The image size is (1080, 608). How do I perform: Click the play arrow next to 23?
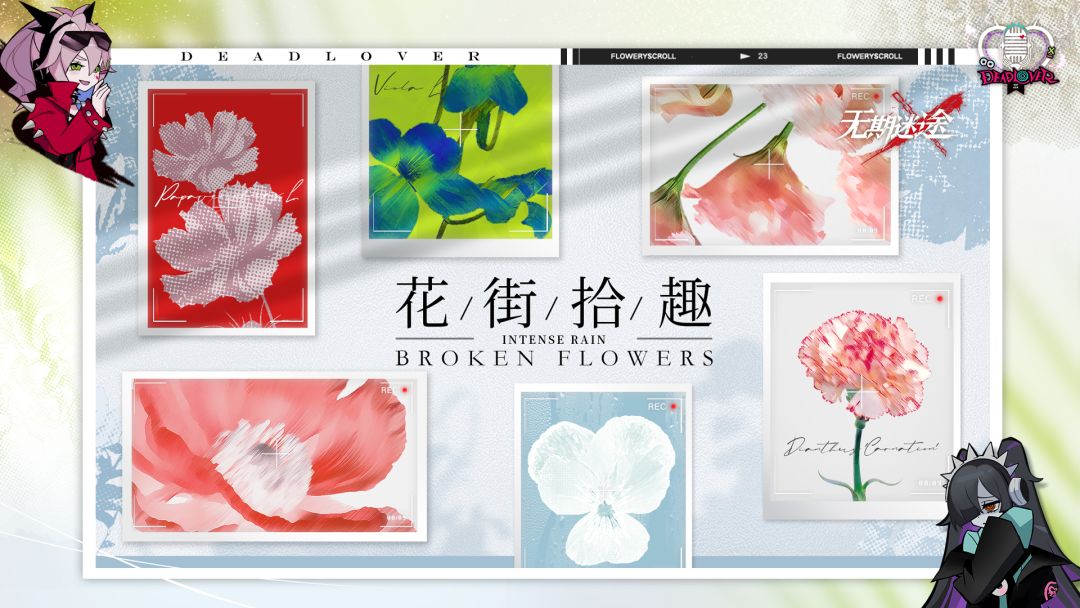click(x=745, y=56)
